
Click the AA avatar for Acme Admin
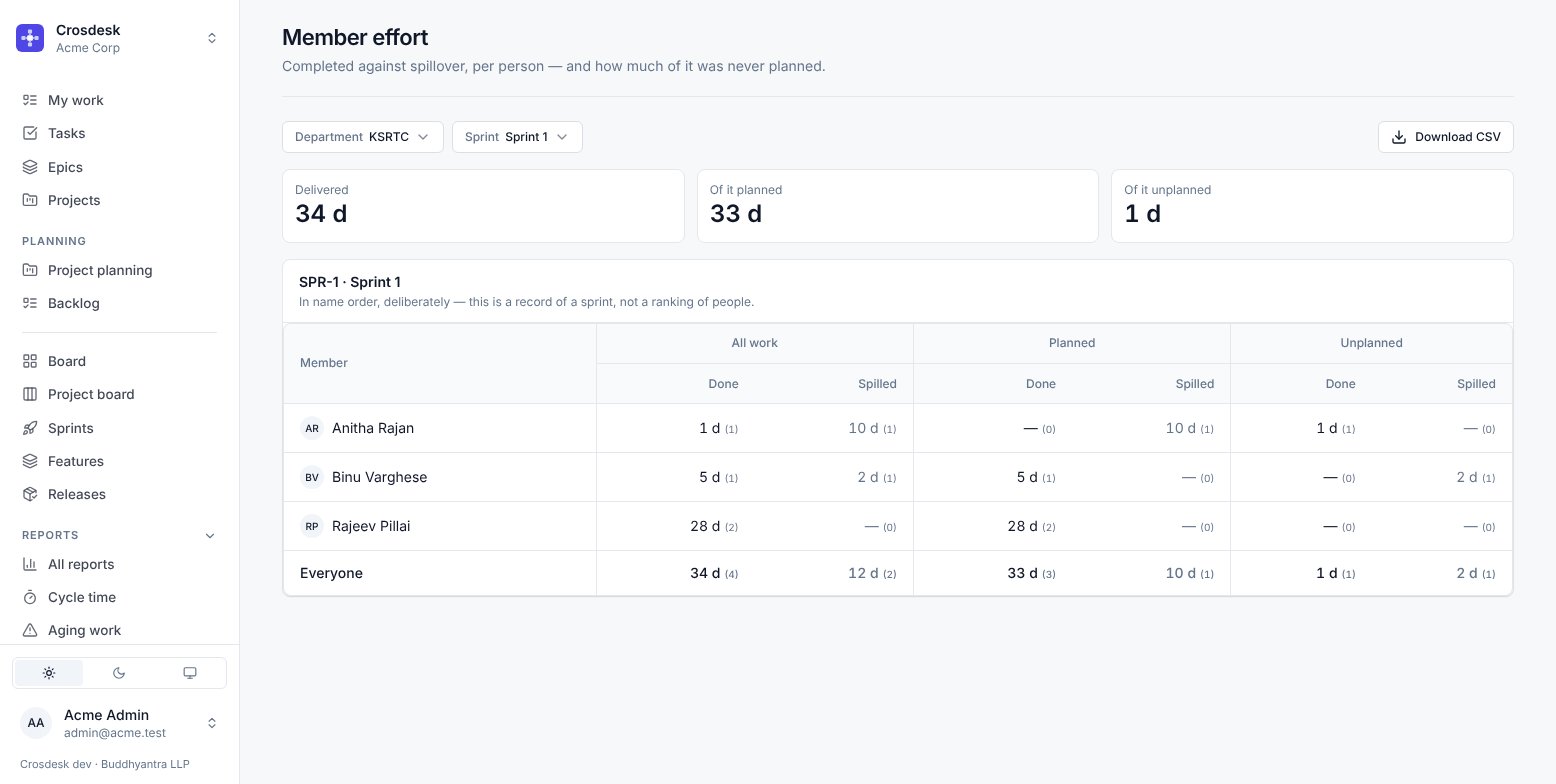[36, 723]
